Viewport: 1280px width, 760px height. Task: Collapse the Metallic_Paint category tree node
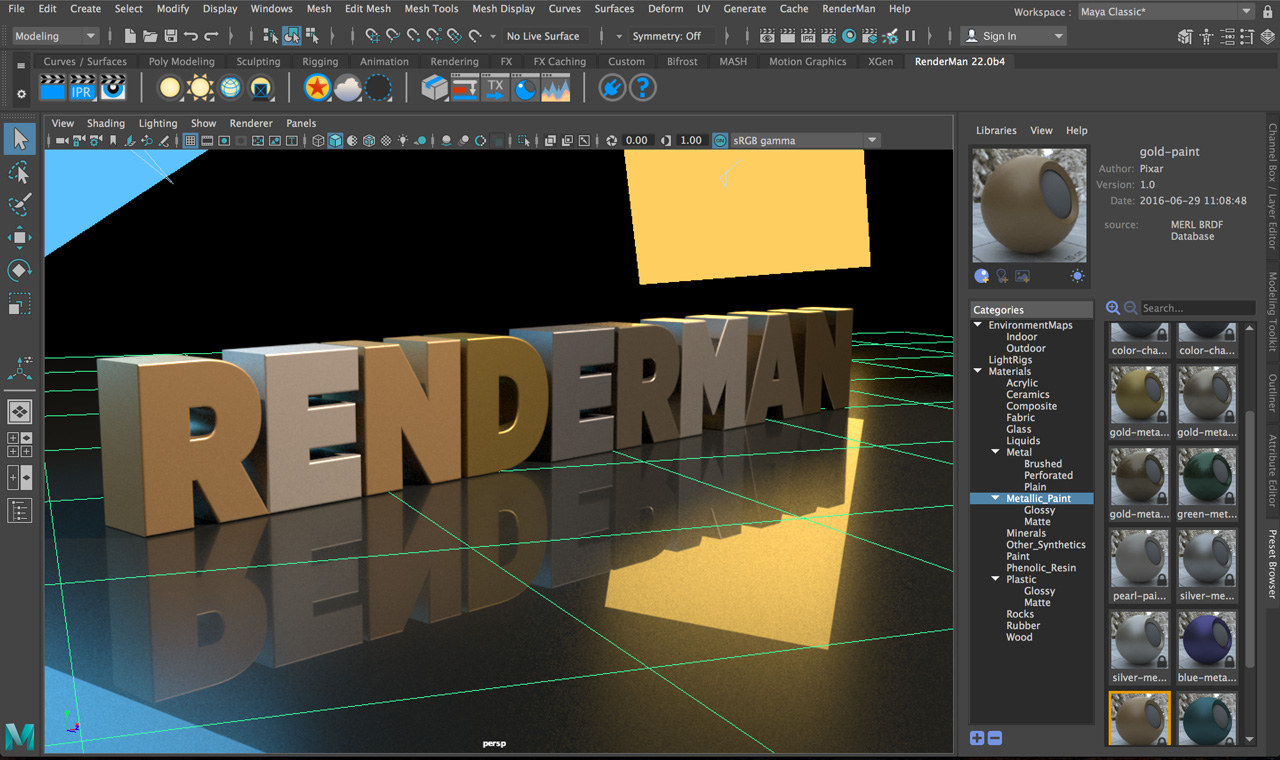996,498
